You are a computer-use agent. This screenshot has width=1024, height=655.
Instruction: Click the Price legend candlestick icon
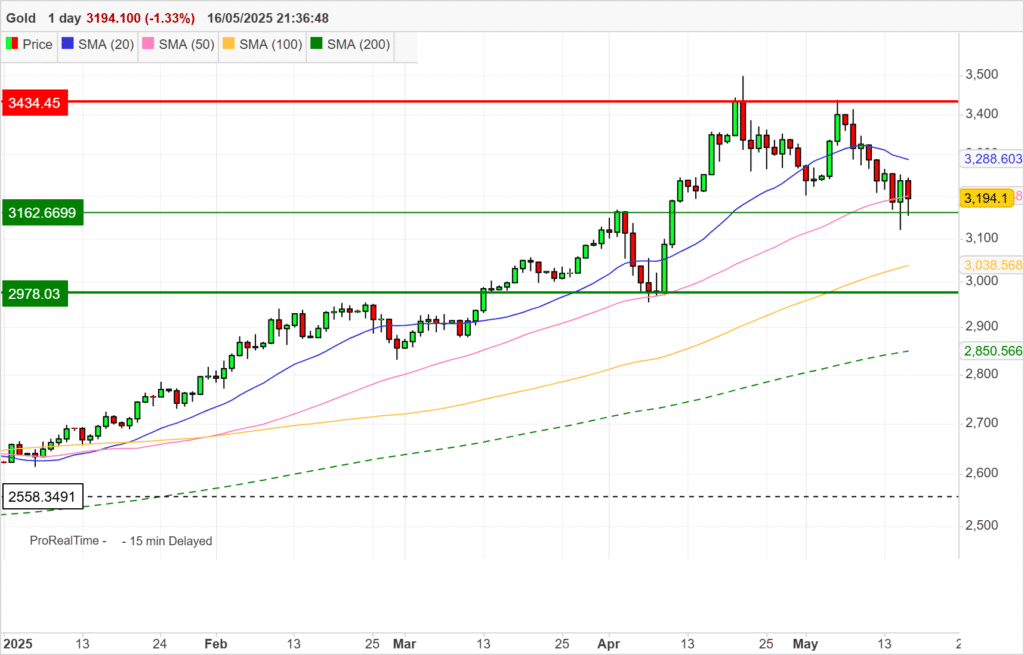point(13,44)
